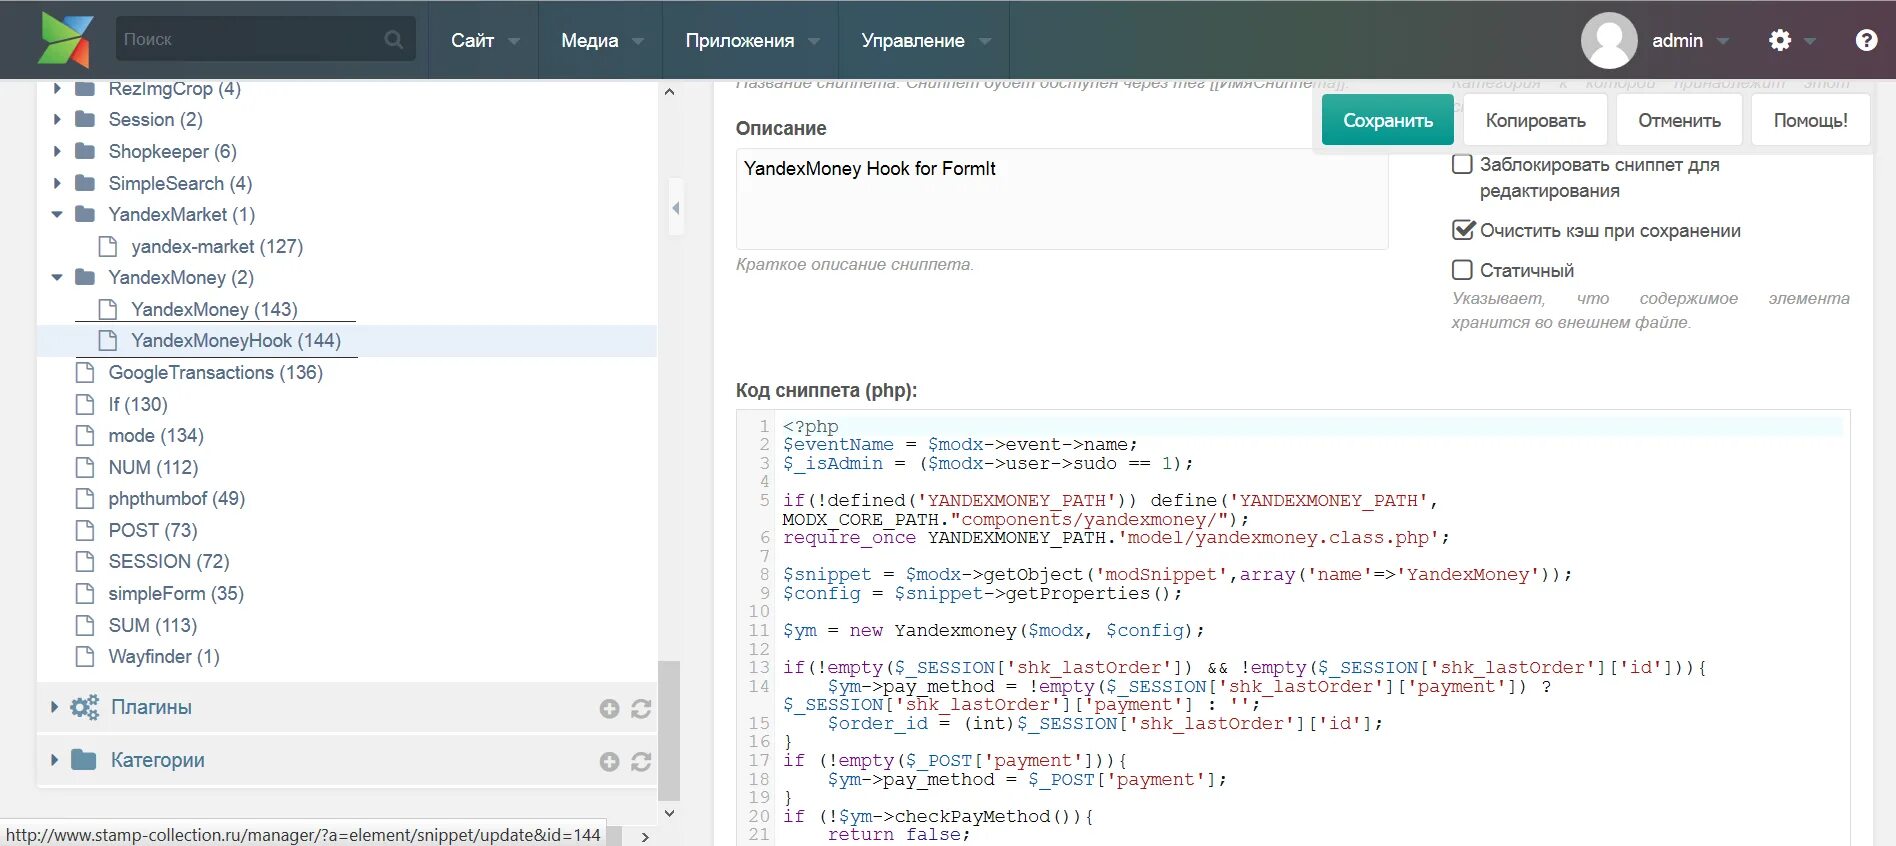Refresh the Плагины section
This screenshot has width=1896, height=846.
point(641,709)
